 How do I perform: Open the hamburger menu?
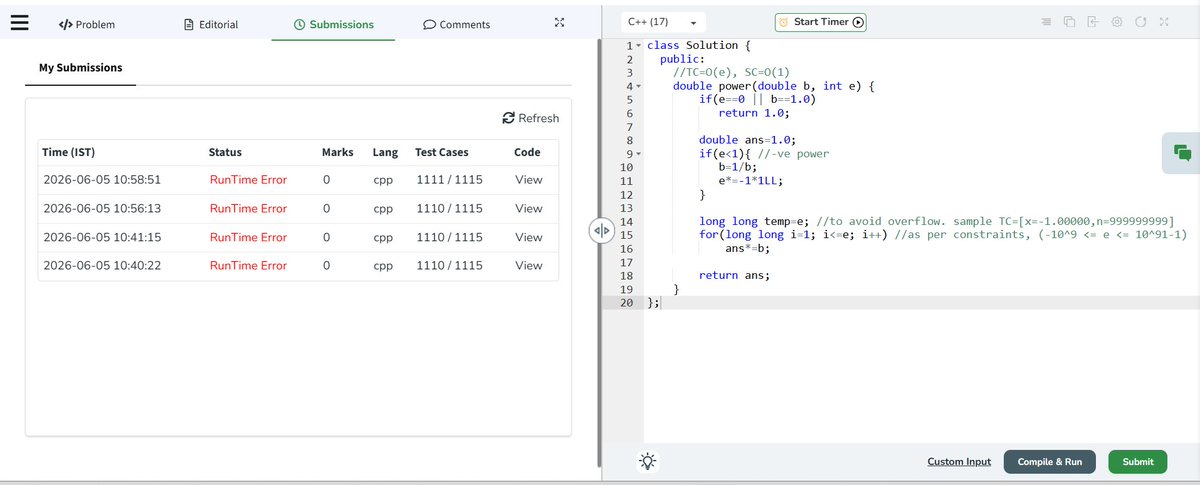click(x=20, y=23)
